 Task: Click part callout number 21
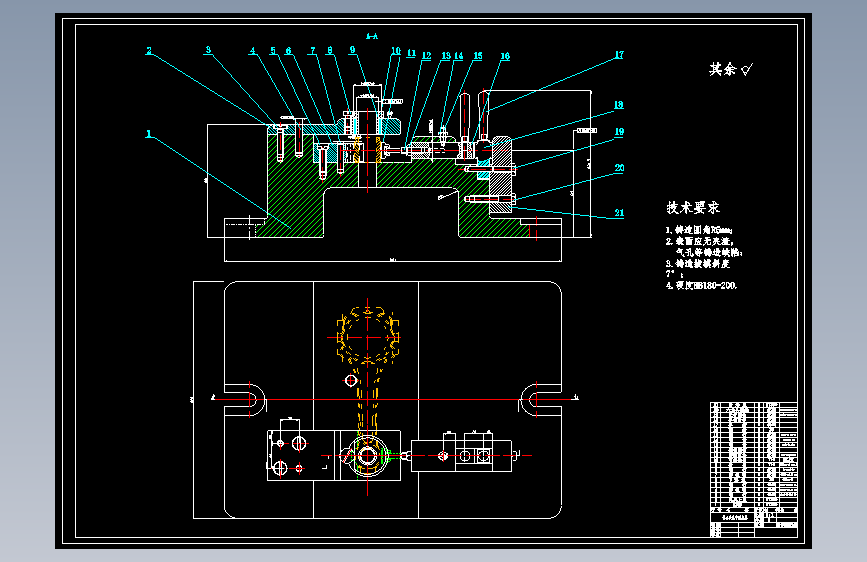pos(619,212)
